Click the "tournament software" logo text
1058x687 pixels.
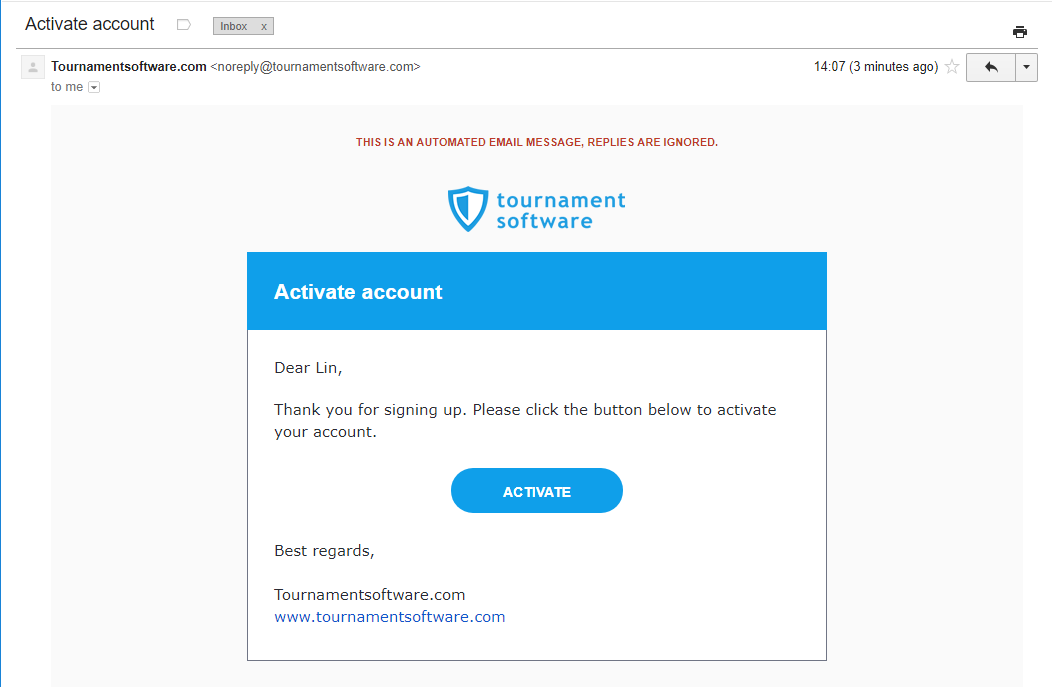[560, 210]
